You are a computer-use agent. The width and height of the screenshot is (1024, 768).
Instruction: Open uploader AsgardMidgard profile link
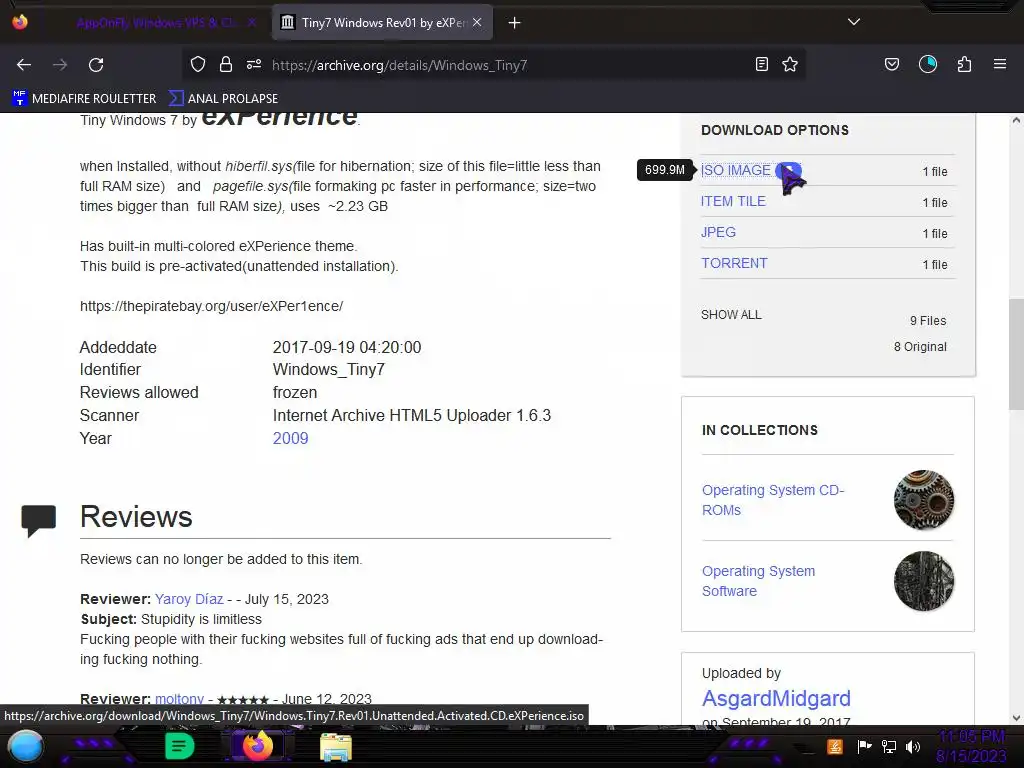pyautogui.click(x=776, y=698)
